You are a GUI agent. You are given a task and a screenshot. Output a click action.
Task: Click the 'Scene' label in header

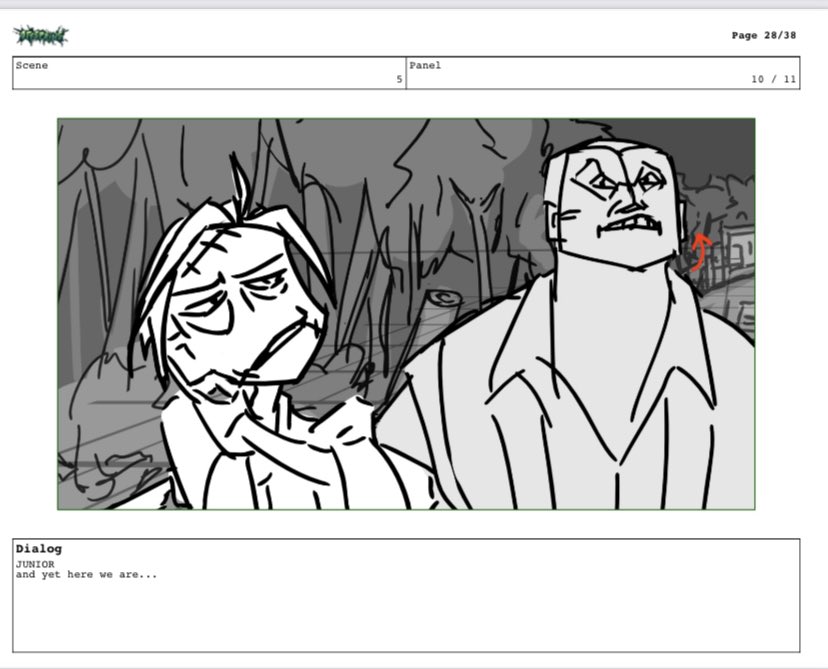32,65
